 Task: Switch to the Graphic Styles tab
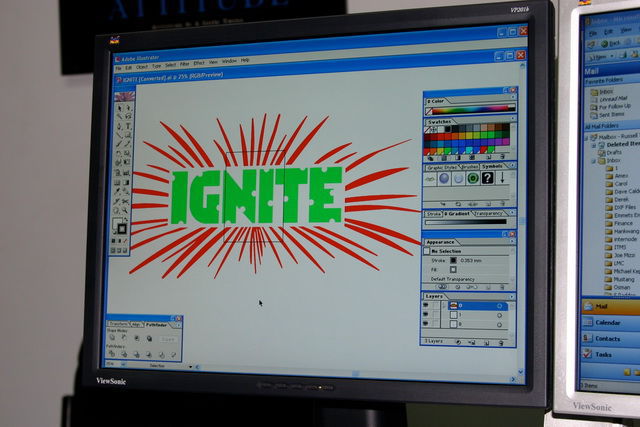tap(442, 167)
